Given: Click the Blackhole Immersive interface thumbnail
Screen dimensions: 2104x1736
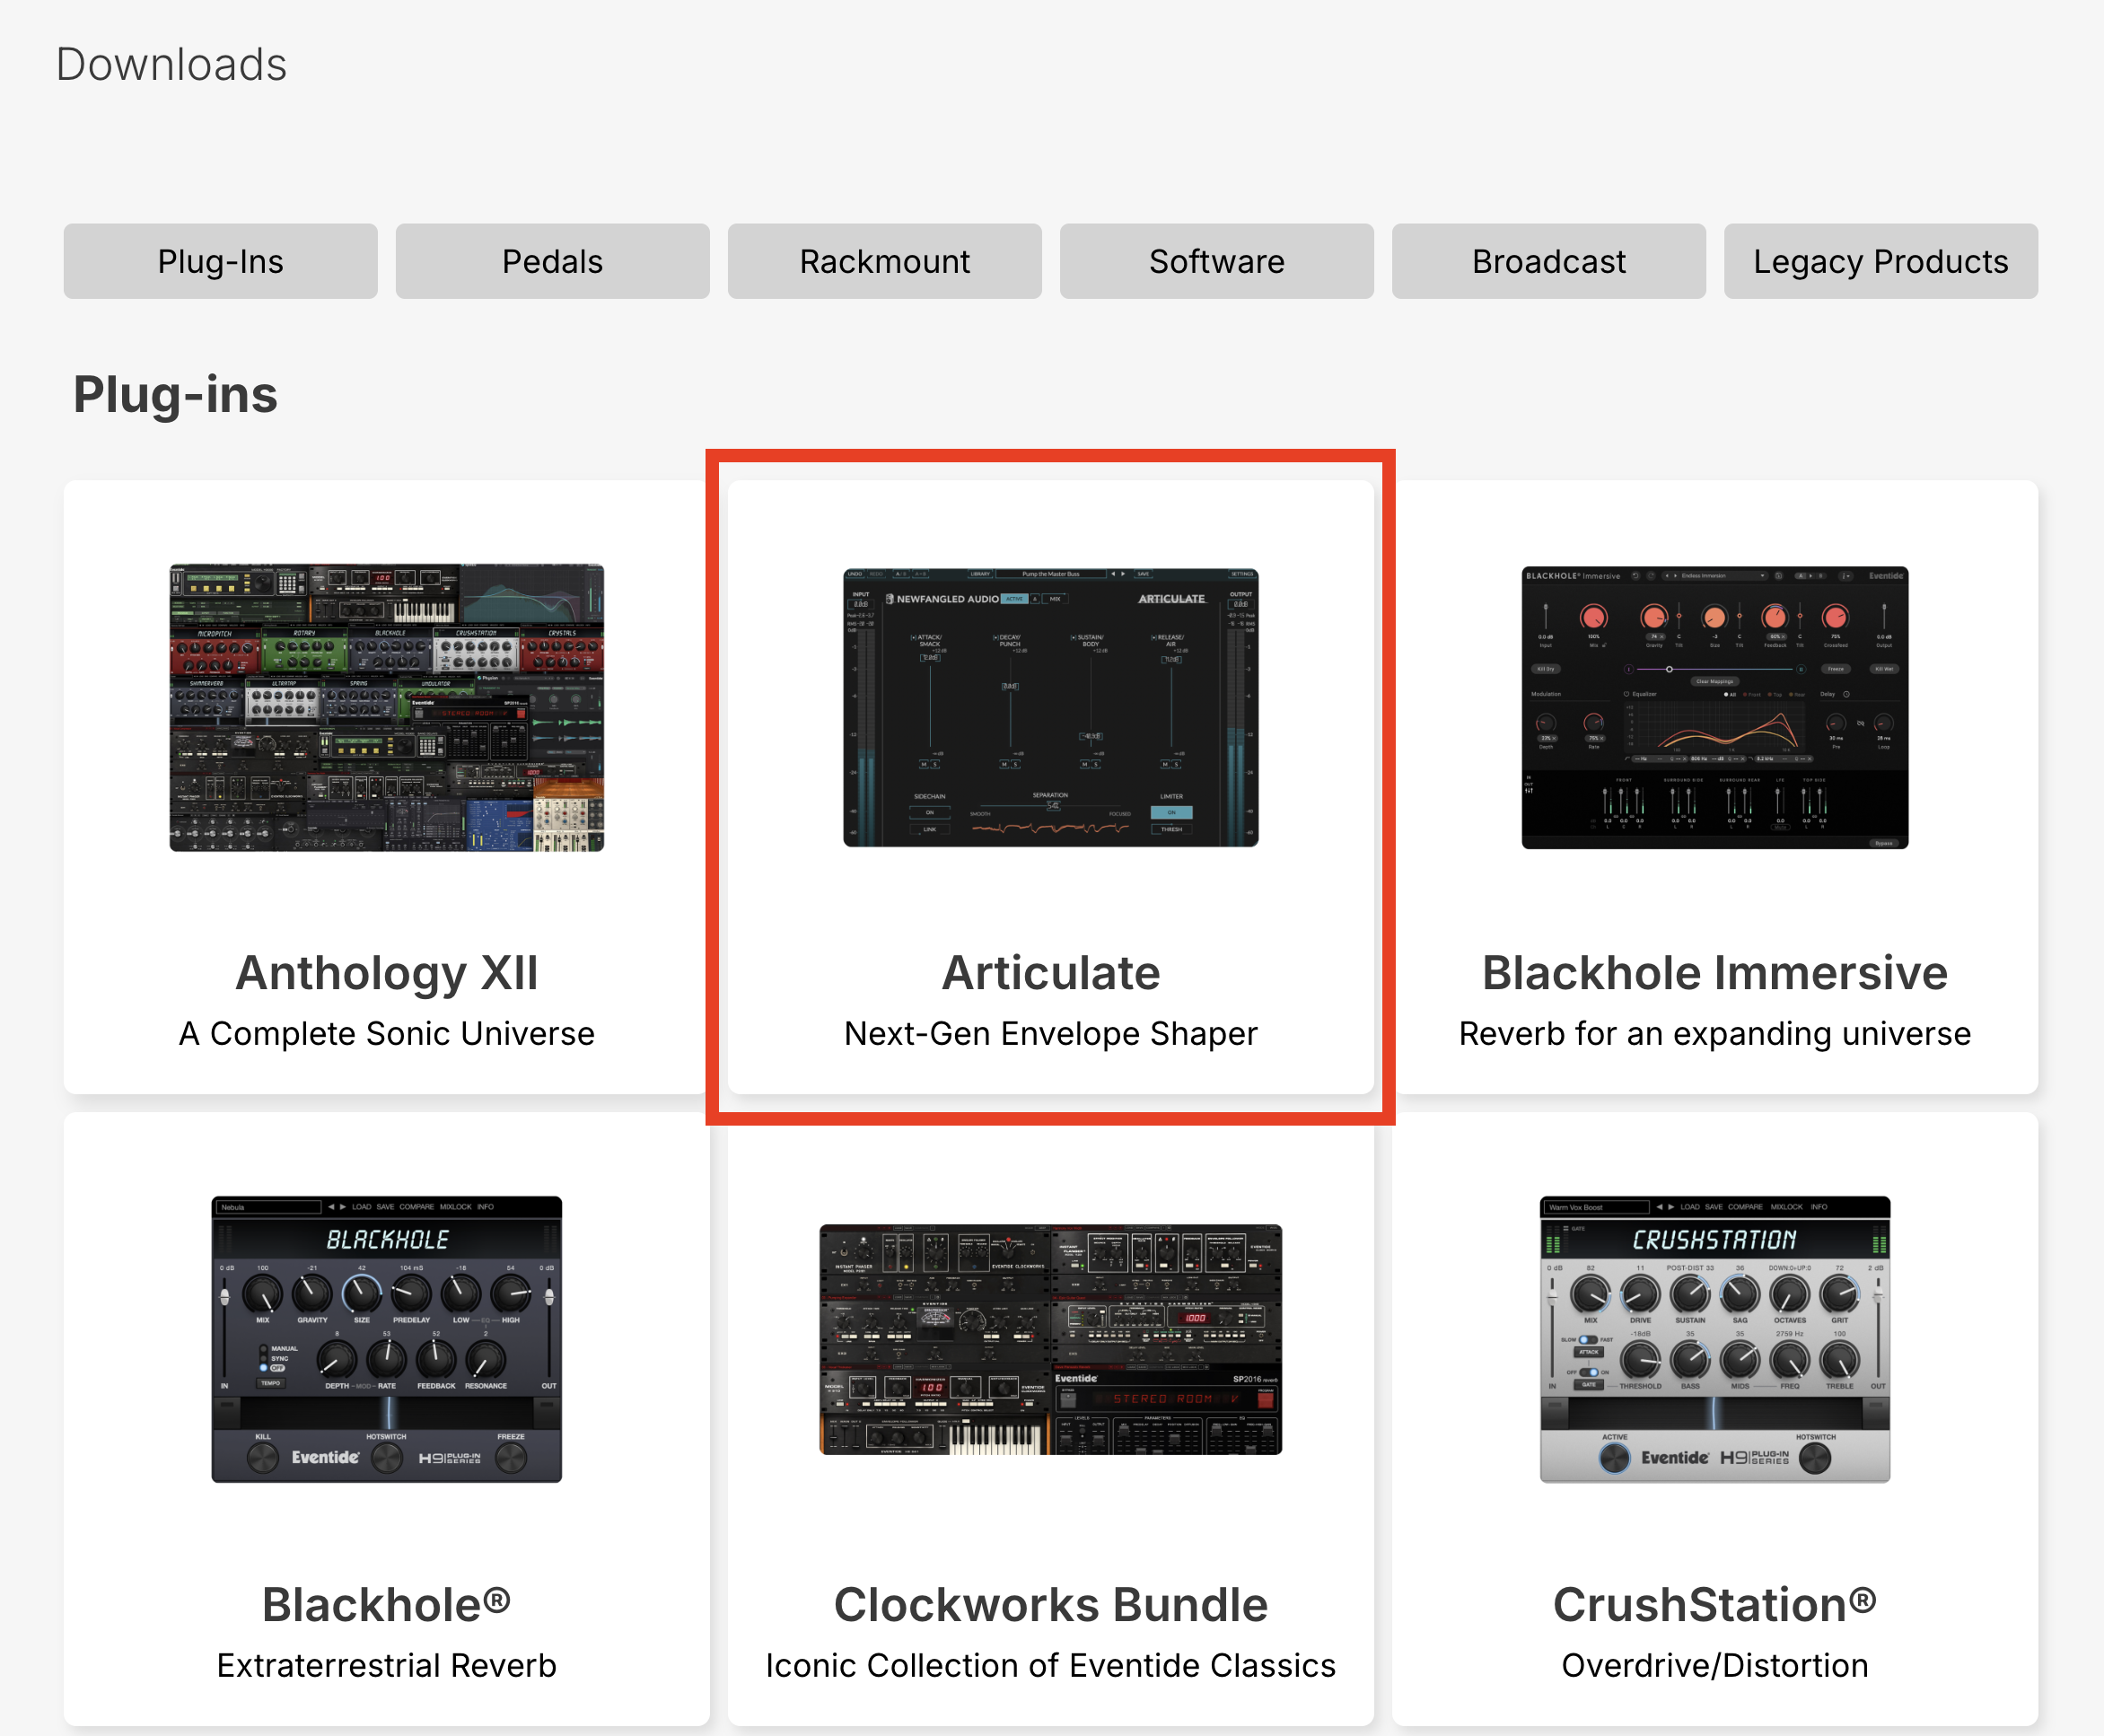Looking at the screenshot, I should [x=1714, y=707].
